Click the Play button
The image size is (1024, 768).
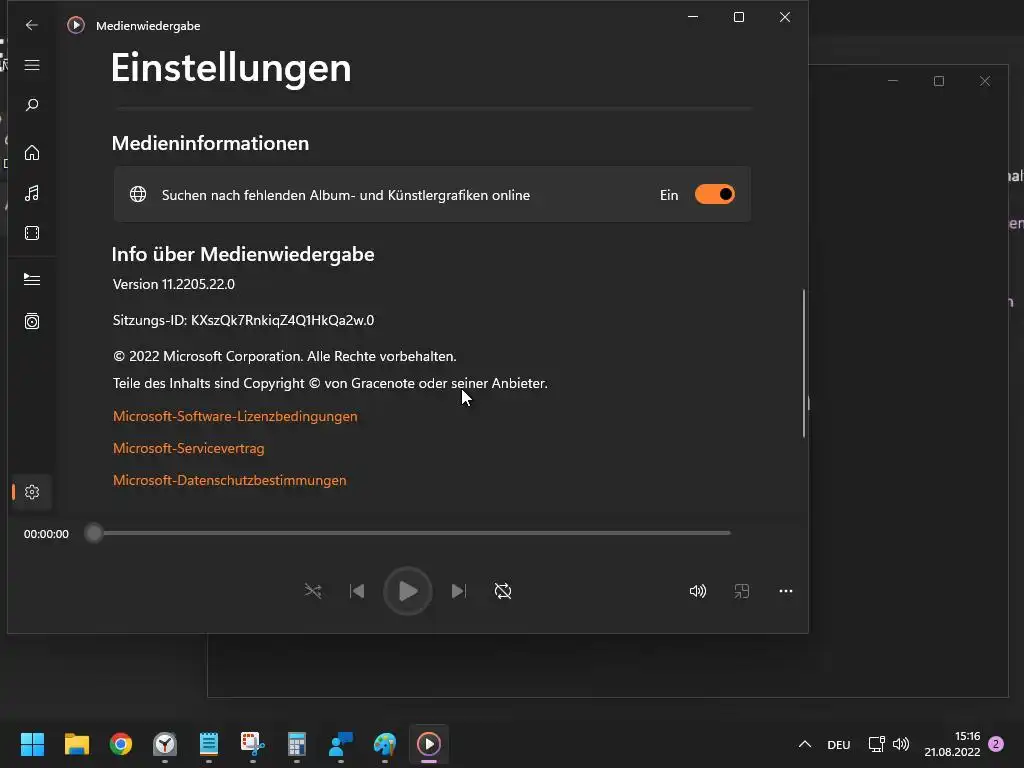coord(408,591)
